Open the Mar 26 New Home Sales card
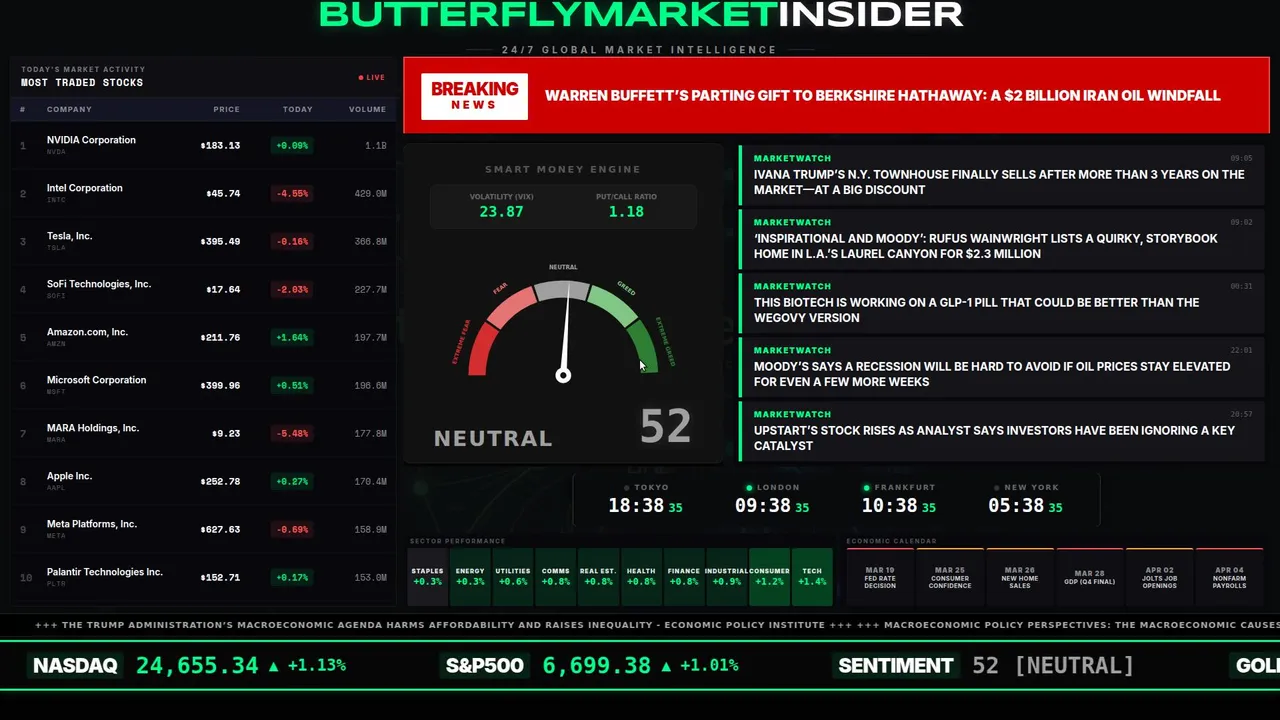 coord(1020,577)
